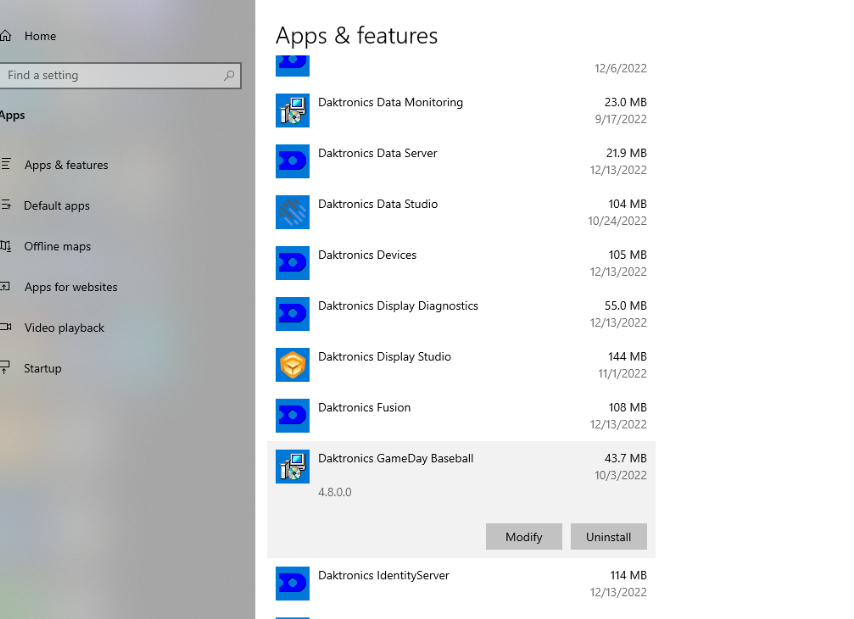Click the Daktronics Fusion app icon
854x619 pixels.
(x=292, y=416)
